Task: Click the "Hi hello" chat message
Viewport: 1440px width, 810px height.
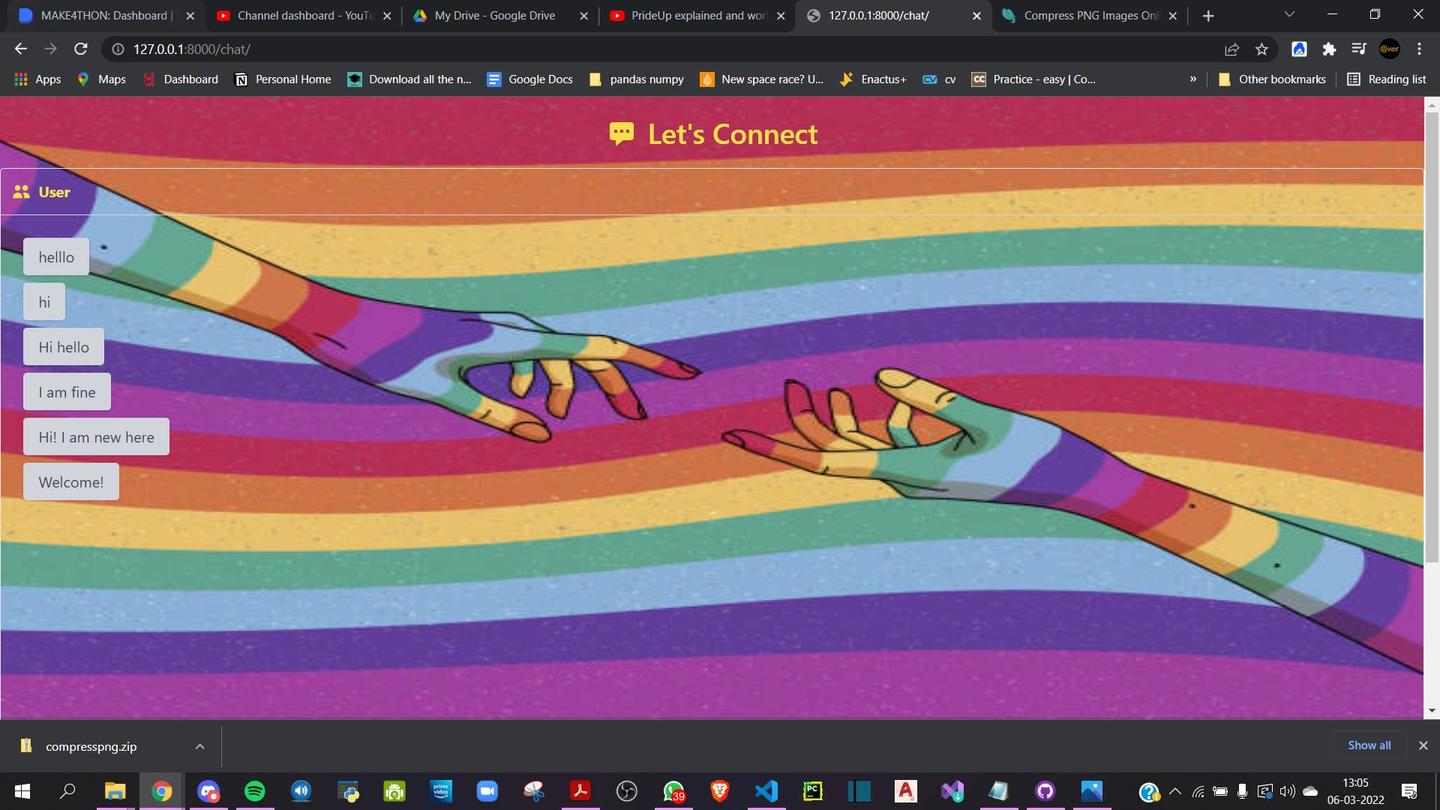Action: point(63,347)
